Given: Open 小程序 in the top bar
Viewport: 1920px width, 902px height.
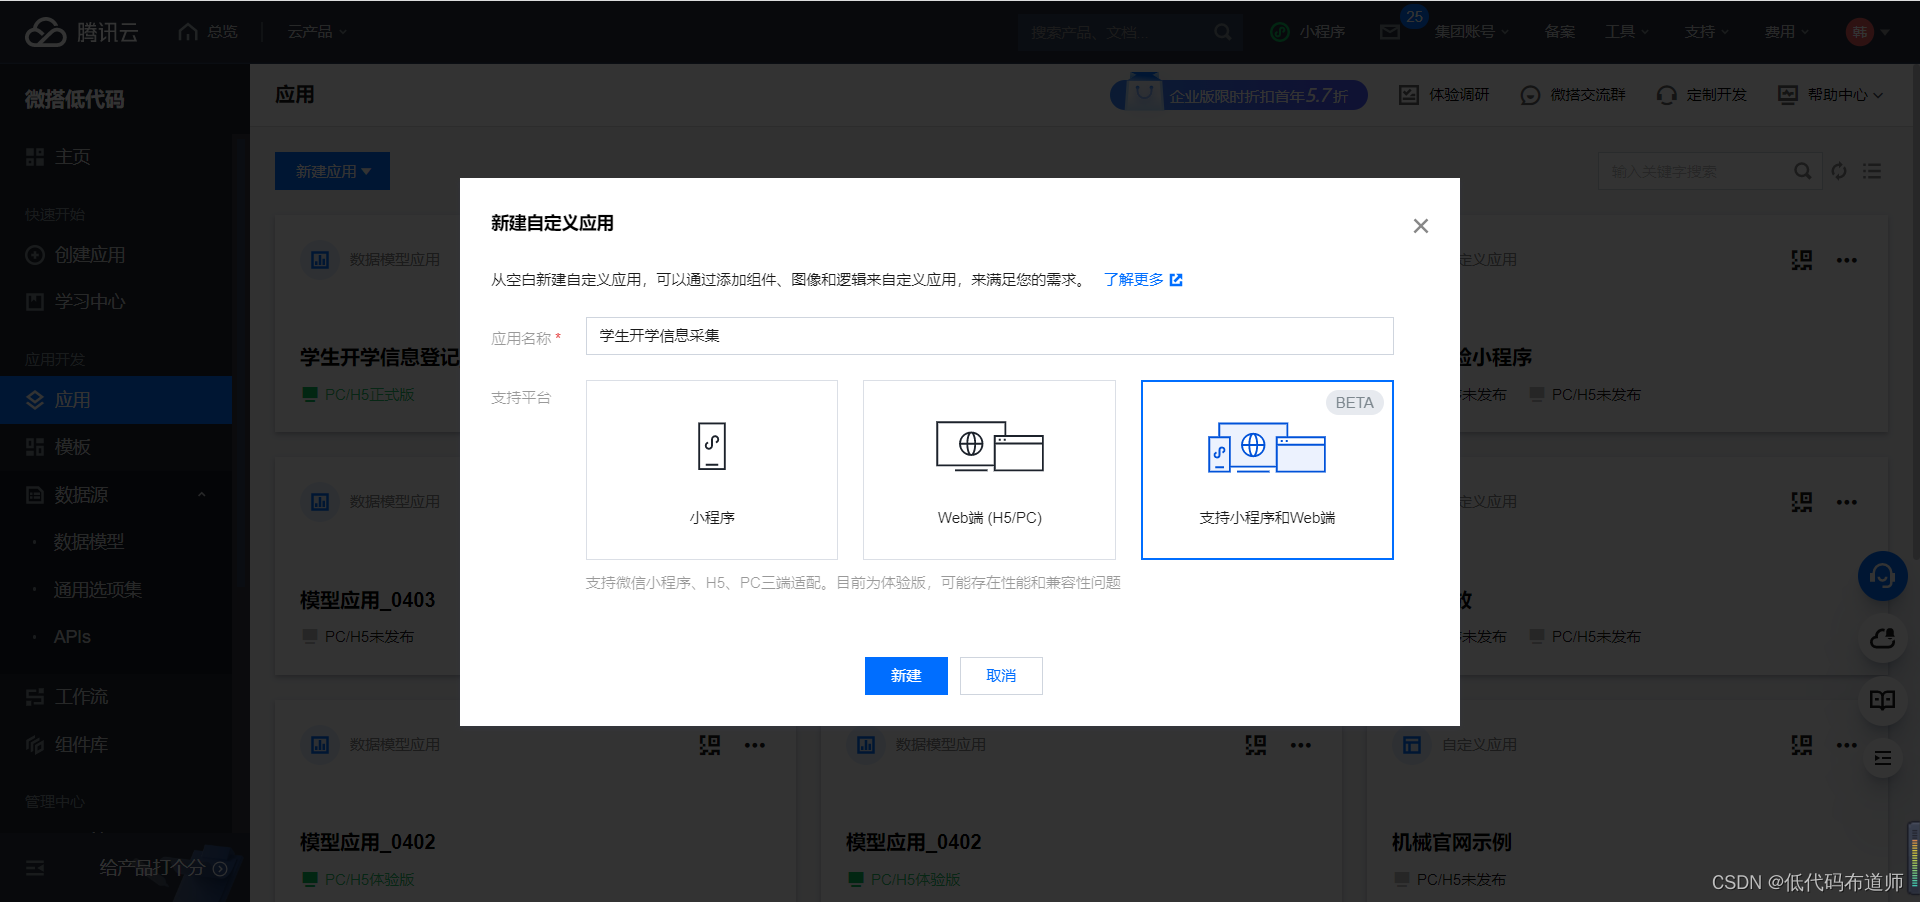Looking at the screenshot, I should pyautogui.click(x=1307, y=32).
